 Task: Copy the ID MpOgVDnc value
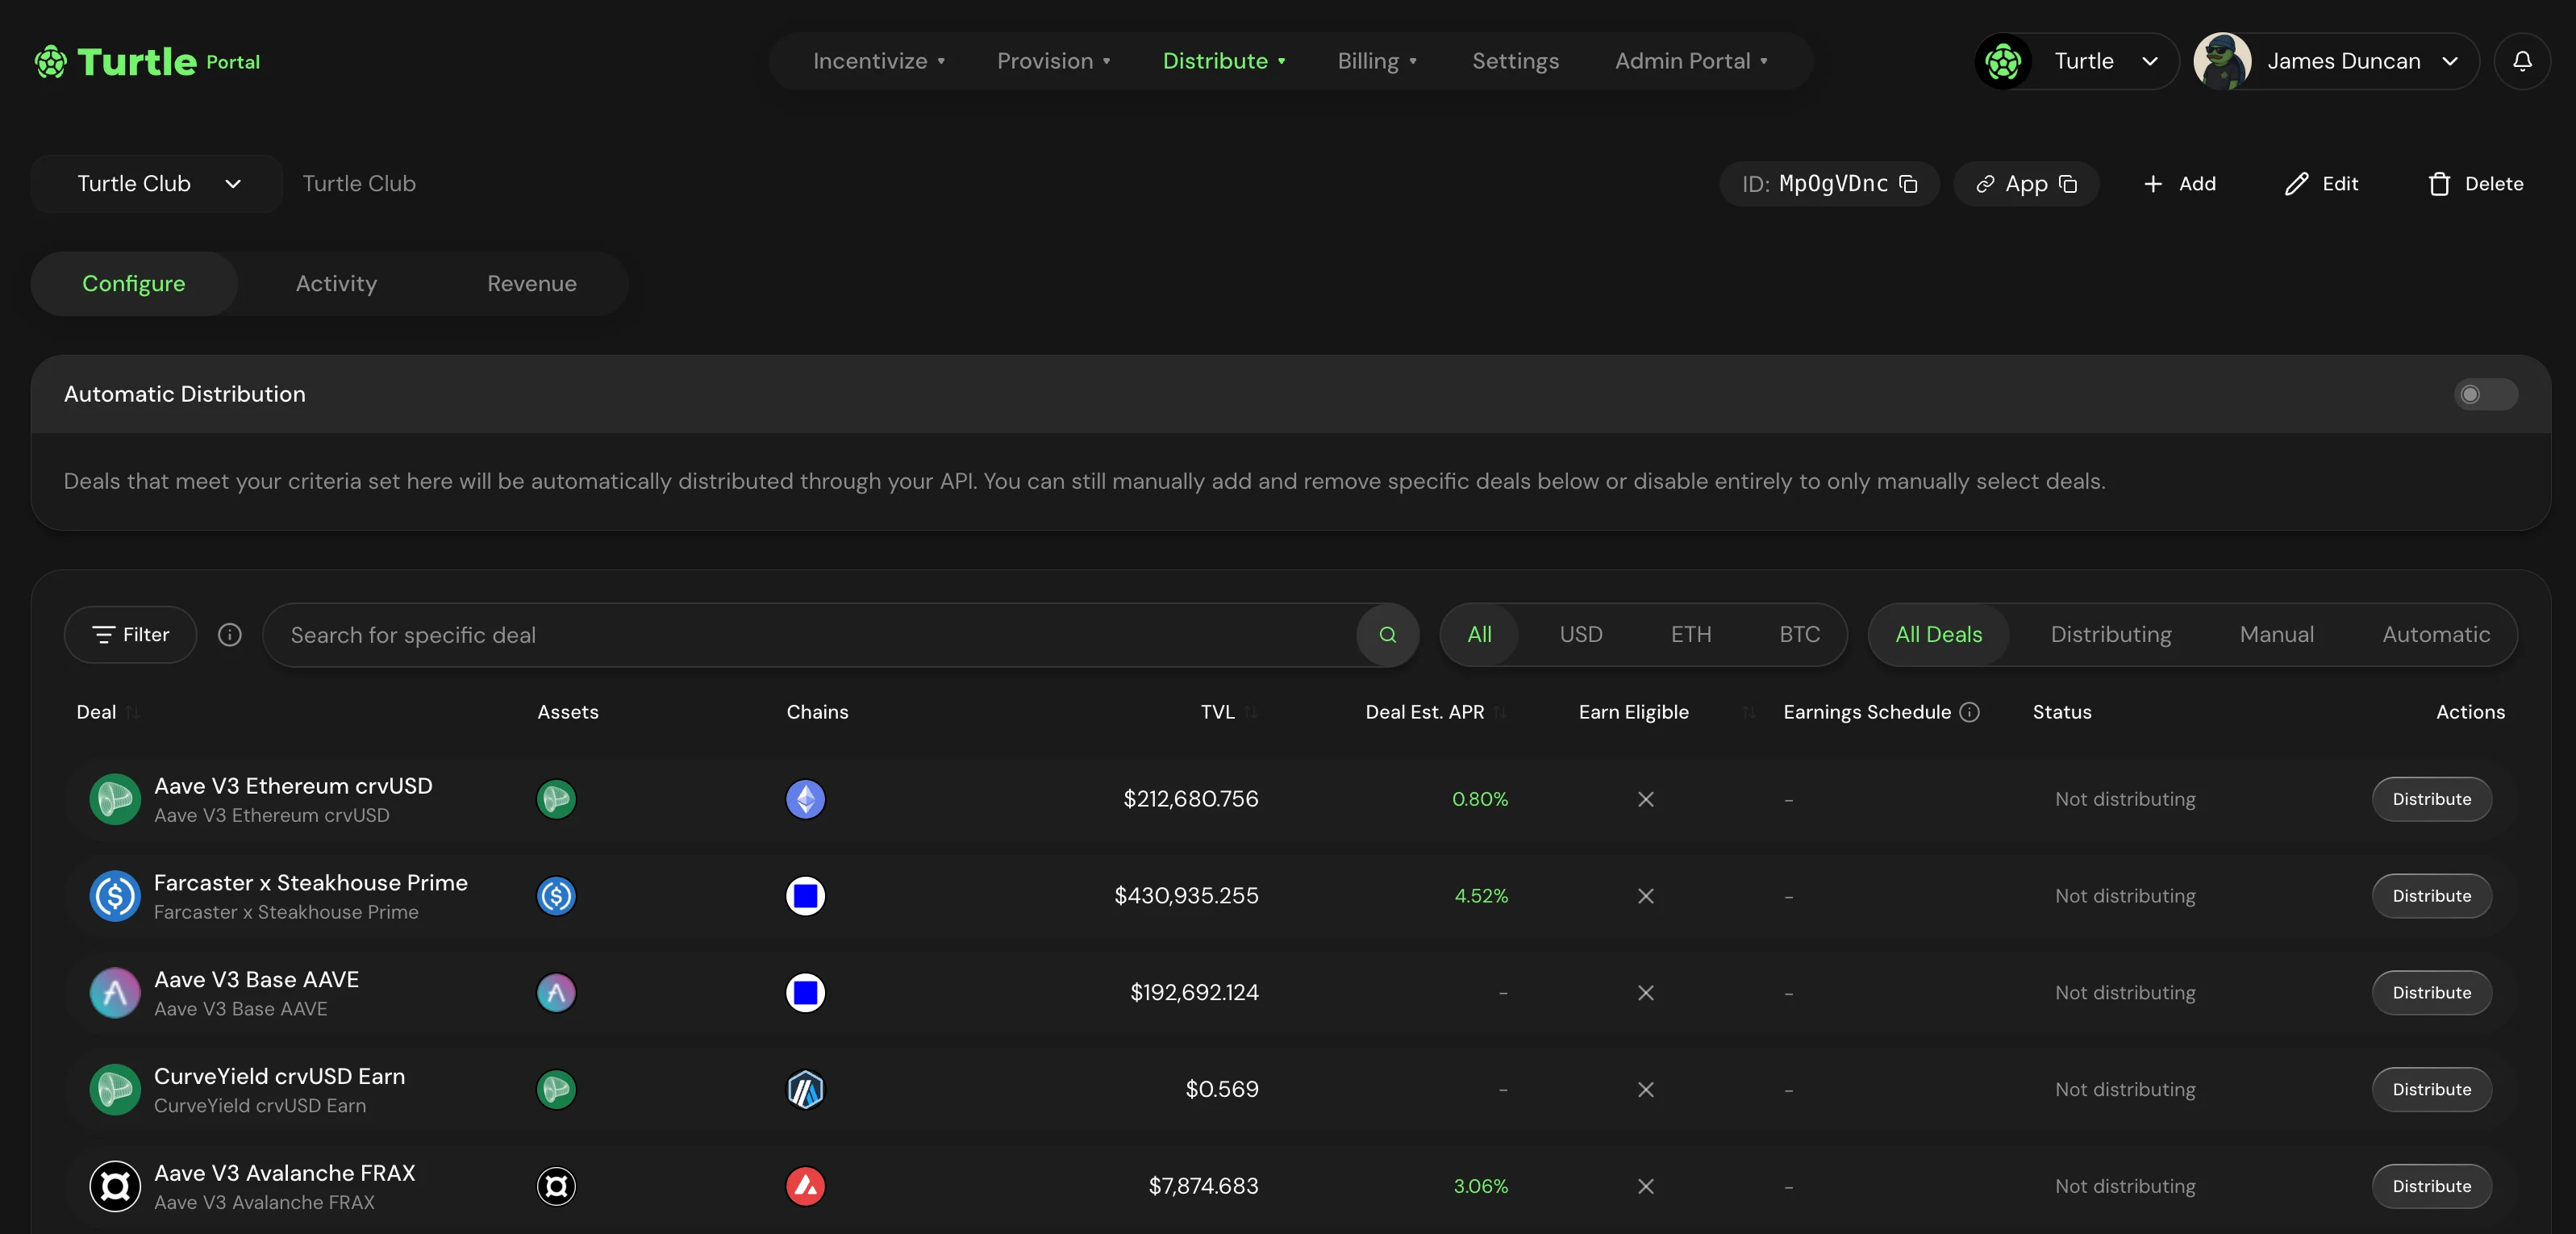pyautogui.click(x=1908, y=184)
